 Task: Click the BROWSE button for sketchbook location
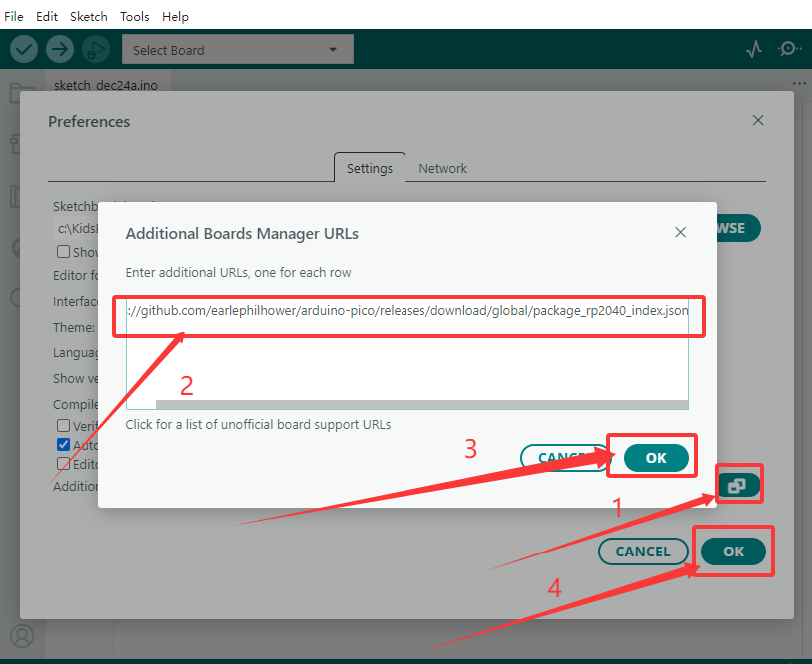click(x=738, y=228)
